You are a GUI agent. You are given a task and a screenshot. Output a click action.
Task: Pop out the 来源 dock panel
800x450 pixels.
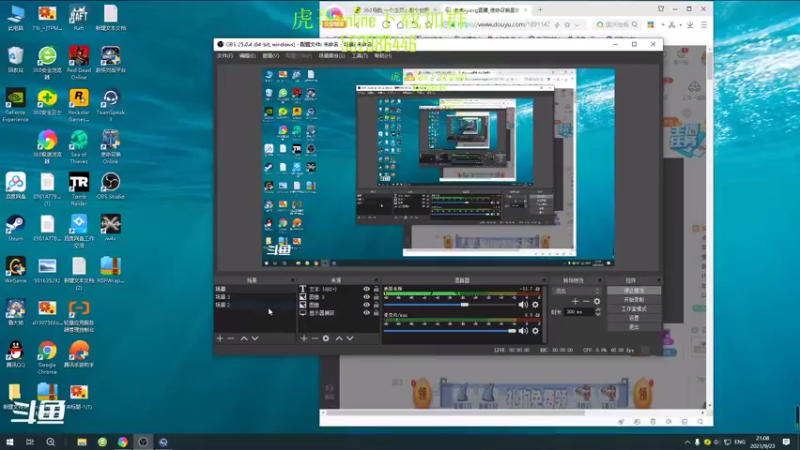coord(376,280)
